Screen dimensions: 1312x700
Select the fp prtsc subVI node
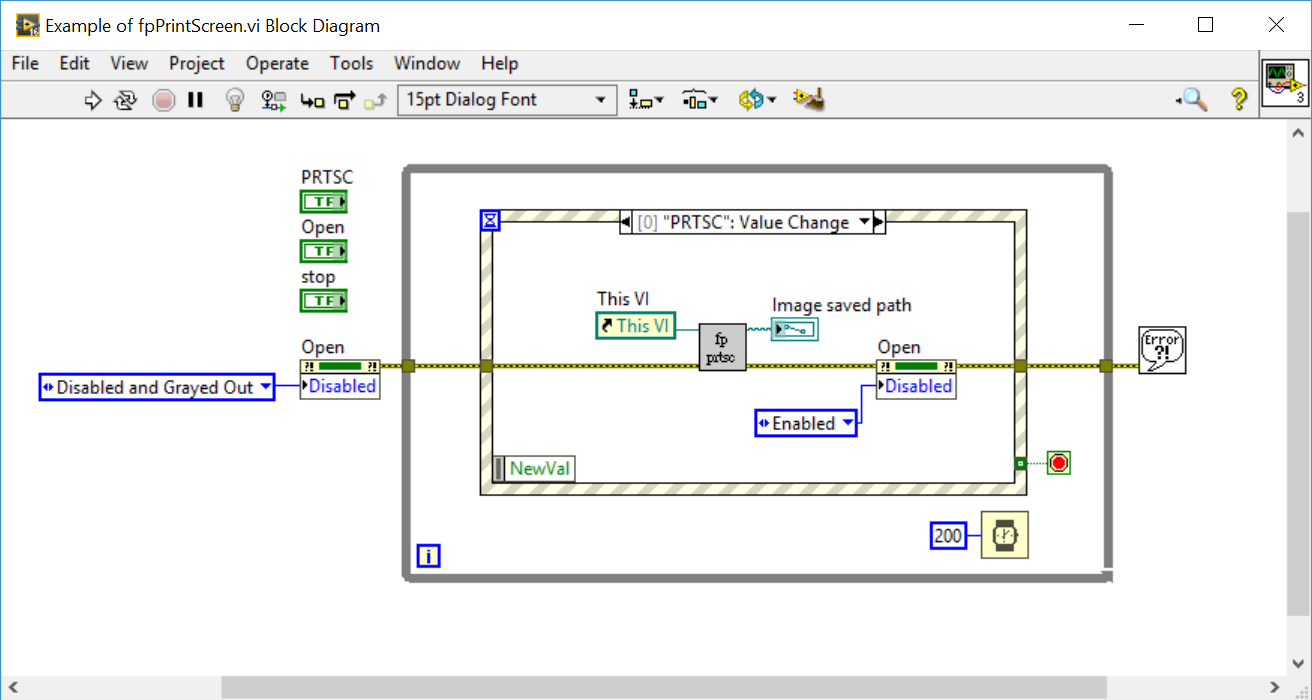tap(721, 347)
